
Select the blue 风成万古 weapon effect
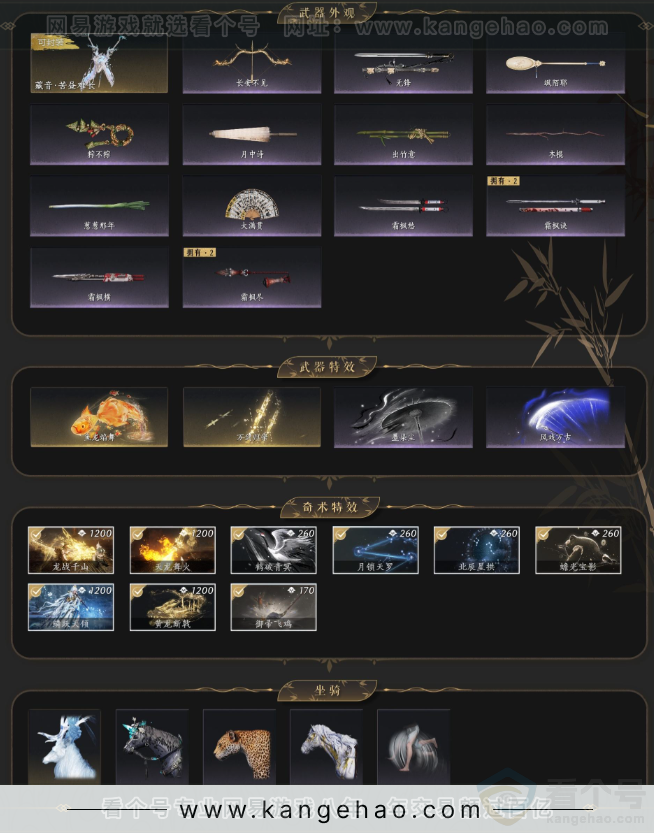555,417
